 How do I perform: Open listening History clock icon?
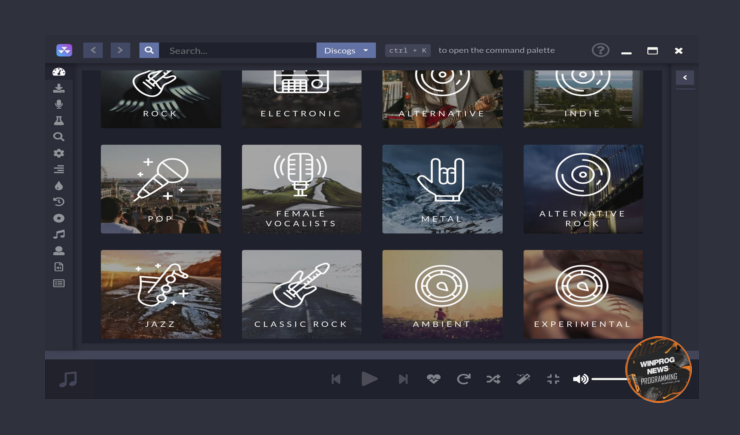click(58, 201)
